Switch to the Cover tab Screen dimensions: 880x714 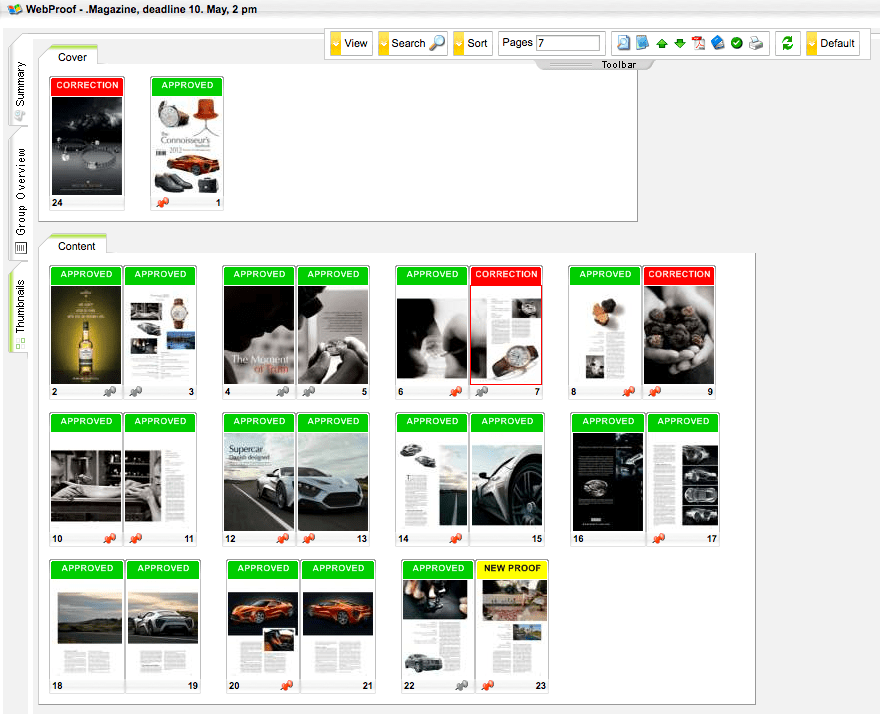(x=71, y=57)
